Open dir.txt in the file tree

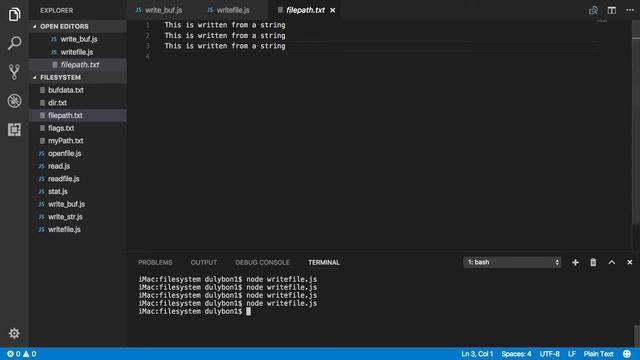coord(78,103)
